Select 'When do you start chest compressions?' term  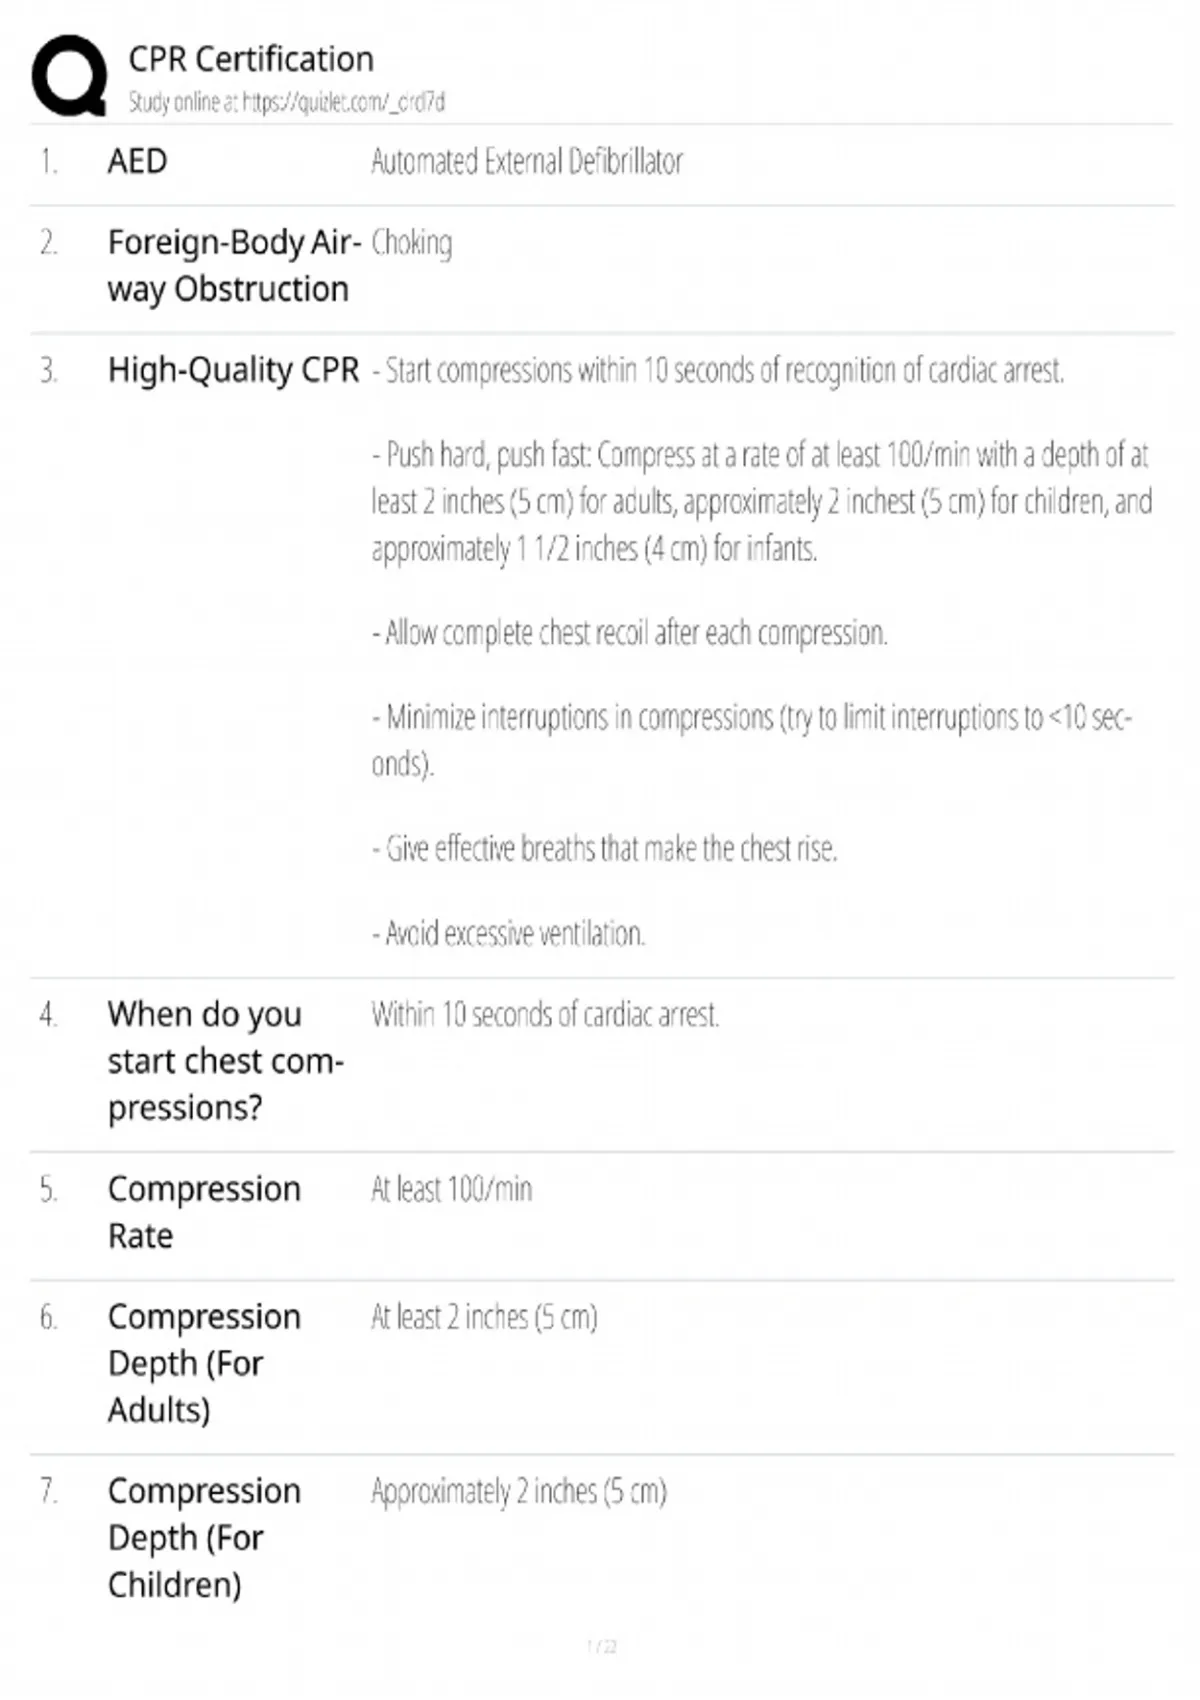click(225, 1061)
